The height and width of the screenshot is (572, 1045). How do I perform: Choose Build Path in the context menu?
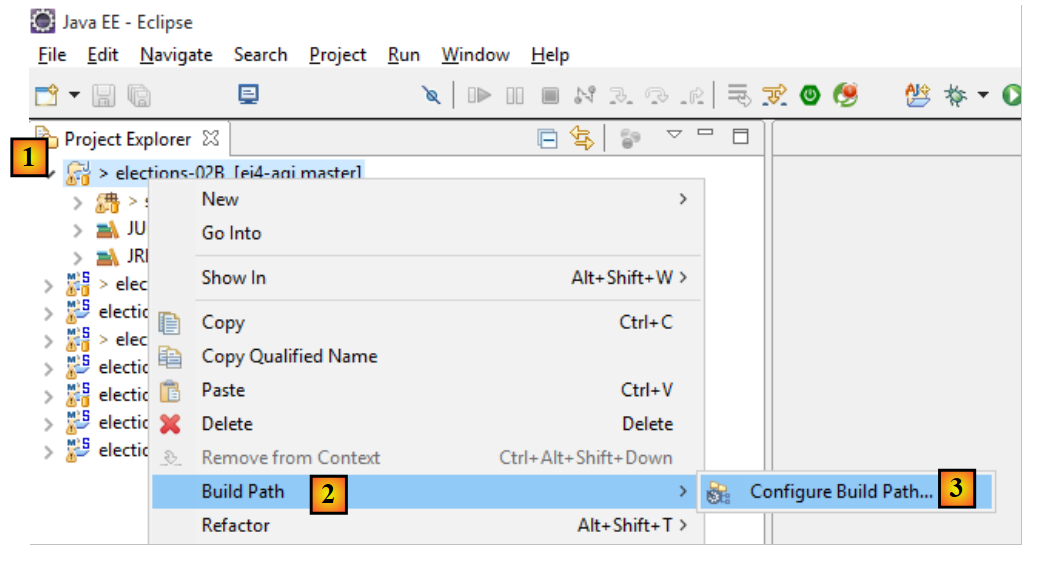pyautogui.click(x=243, y=492)
